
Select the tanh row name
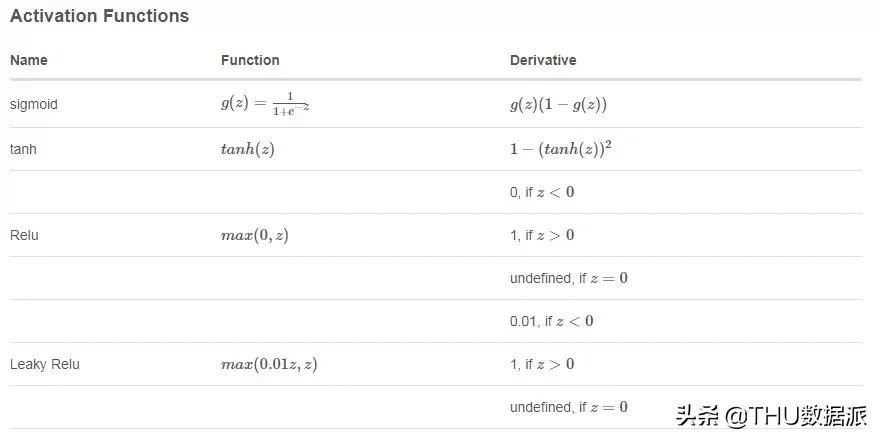pos(23,148)
